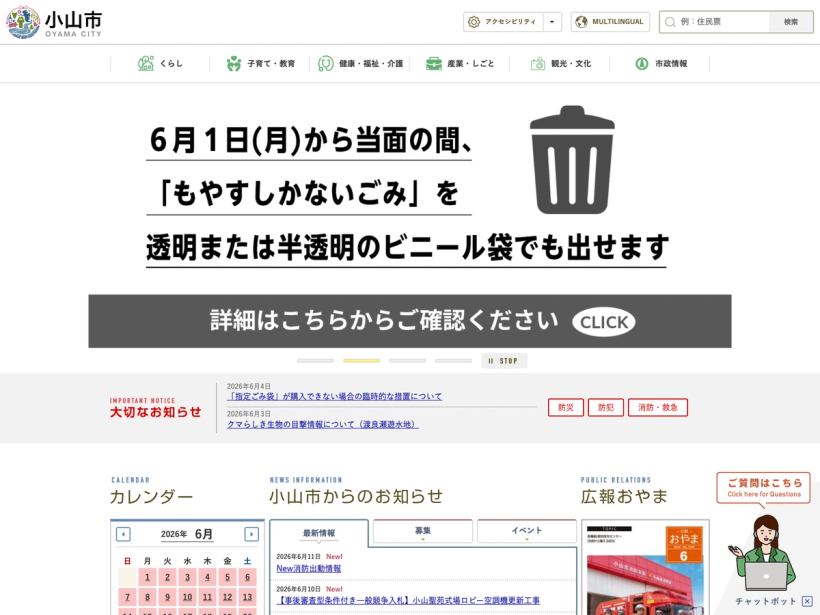Open the 広報おやま June issue cover
Image resolution: width=820 pixels, height=615 pixels.
coord(645,568)
